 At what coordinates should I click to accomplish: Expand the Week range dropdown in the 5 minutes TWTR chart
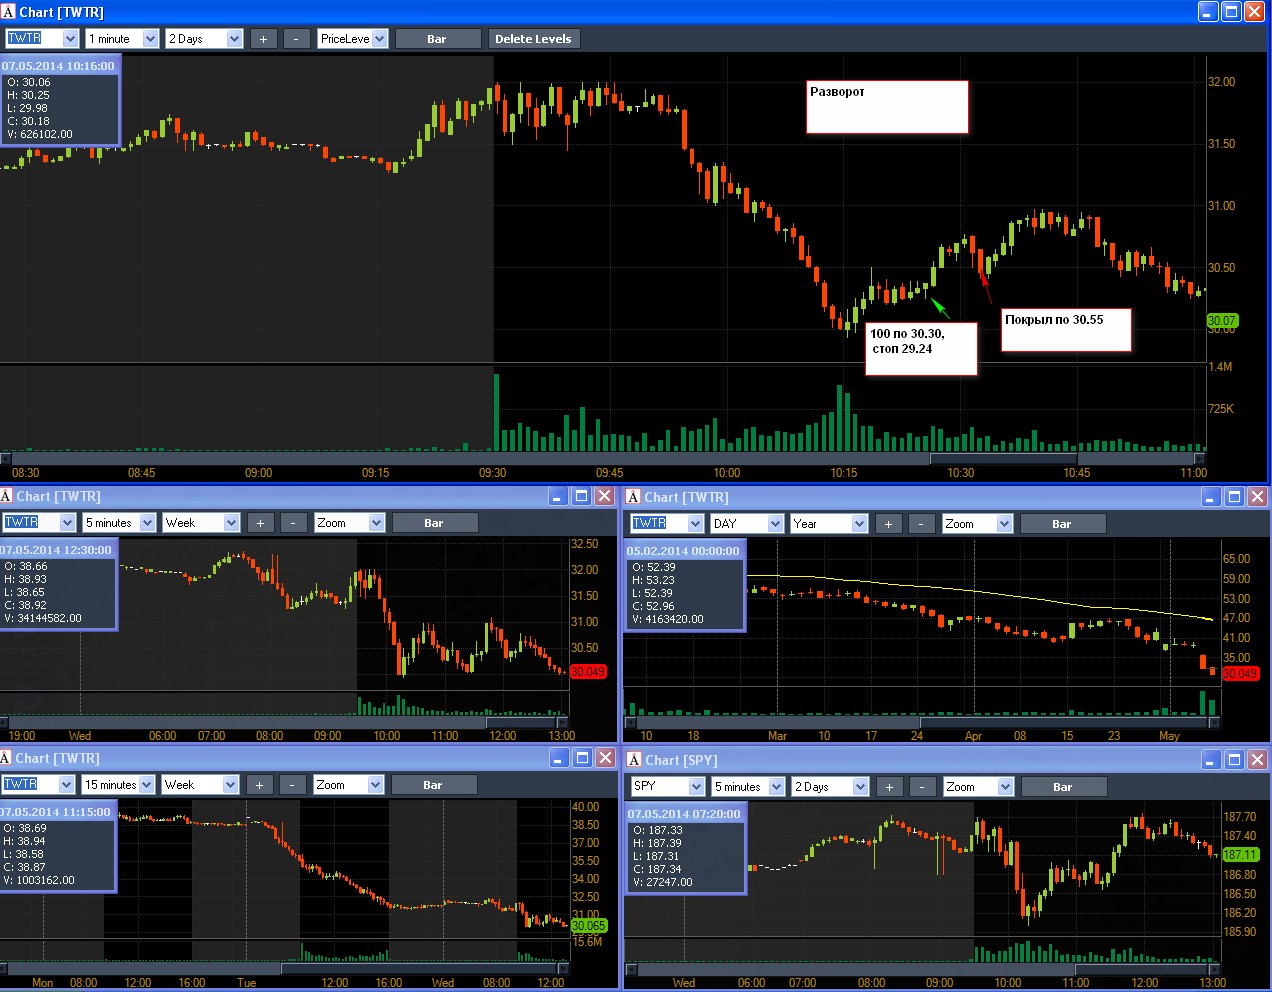pos(231,523)
